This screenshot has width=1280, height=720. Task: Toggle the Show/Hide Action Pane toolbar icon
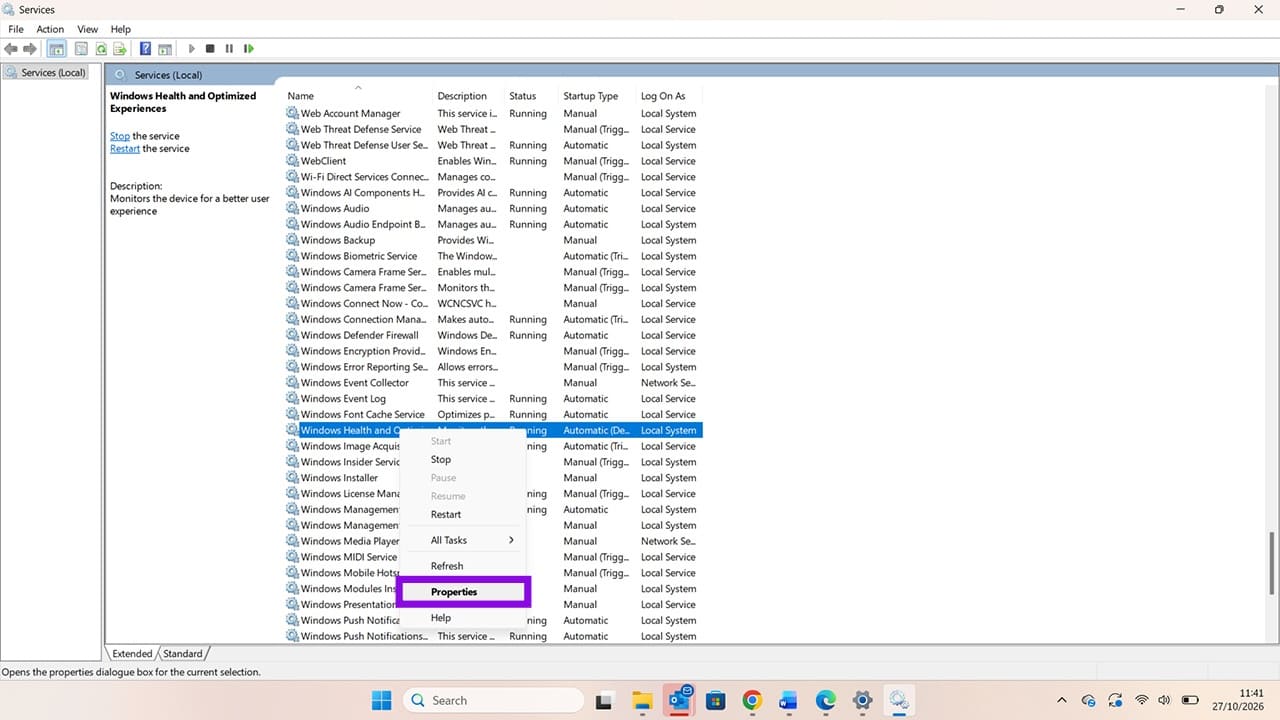click(165, 48)
